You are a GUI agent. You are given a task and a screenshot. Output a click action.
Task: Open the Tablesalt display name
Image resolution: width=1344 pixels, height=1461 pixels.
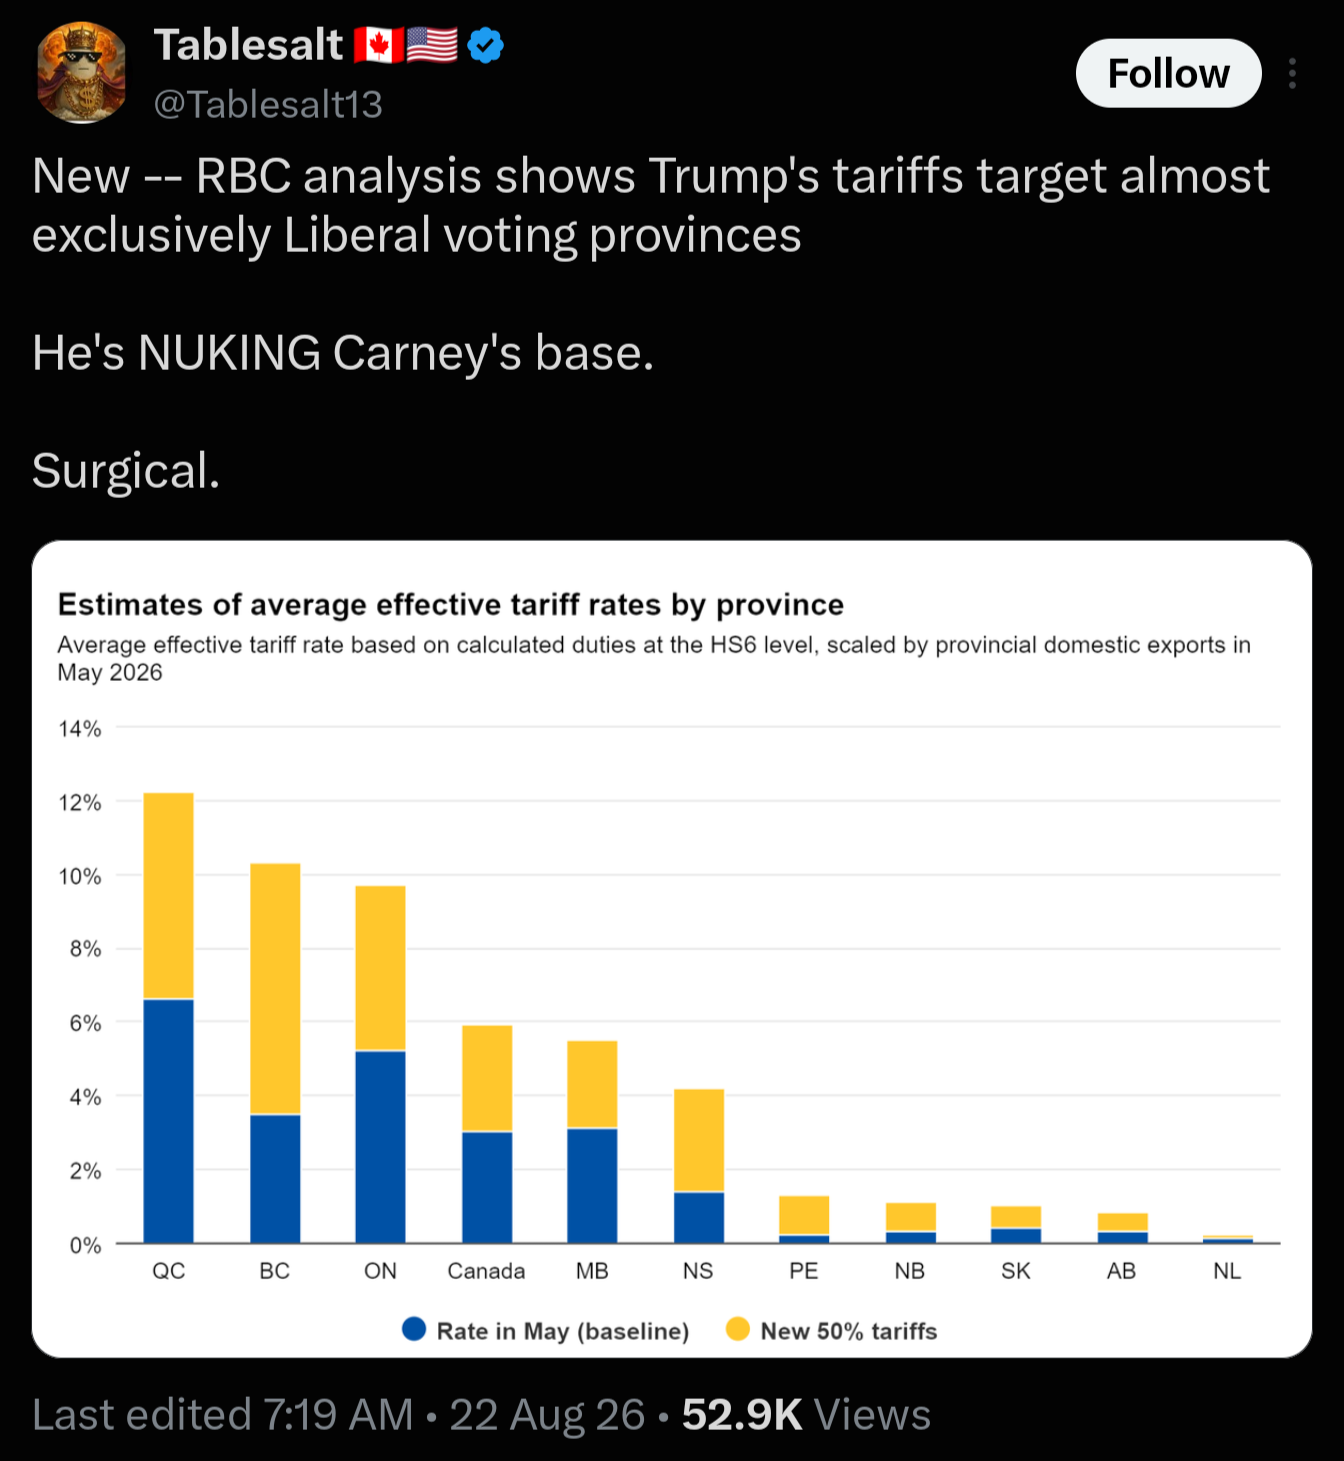(x=248, y=45)
